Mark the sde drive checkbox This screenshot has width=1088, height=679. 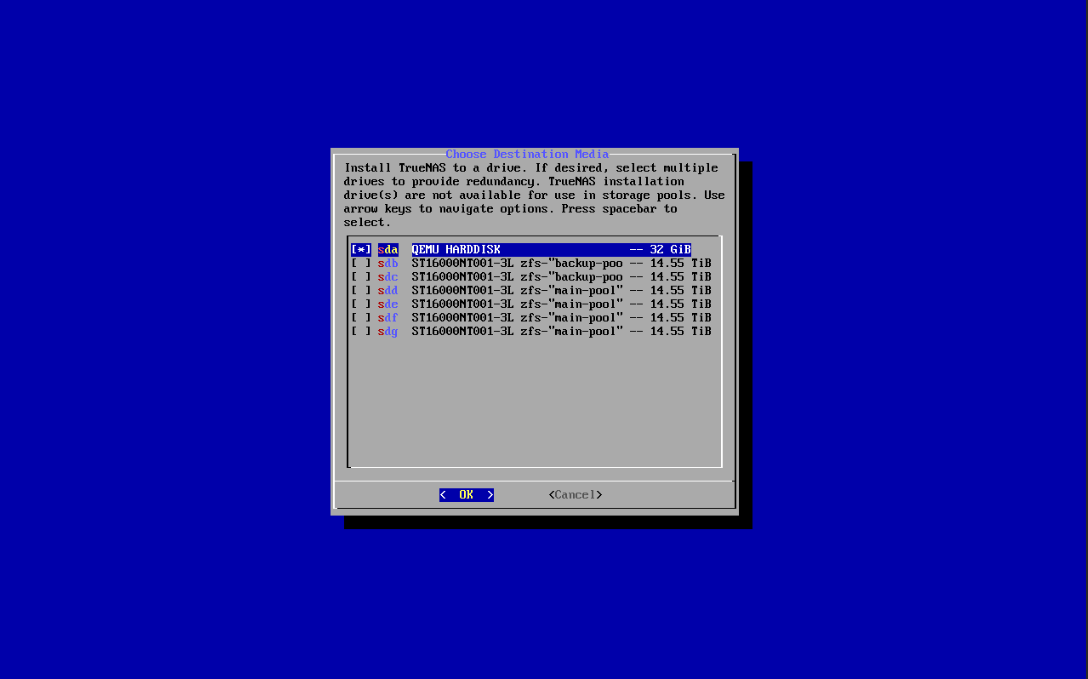pyautogui.click(x=361, y=304)
